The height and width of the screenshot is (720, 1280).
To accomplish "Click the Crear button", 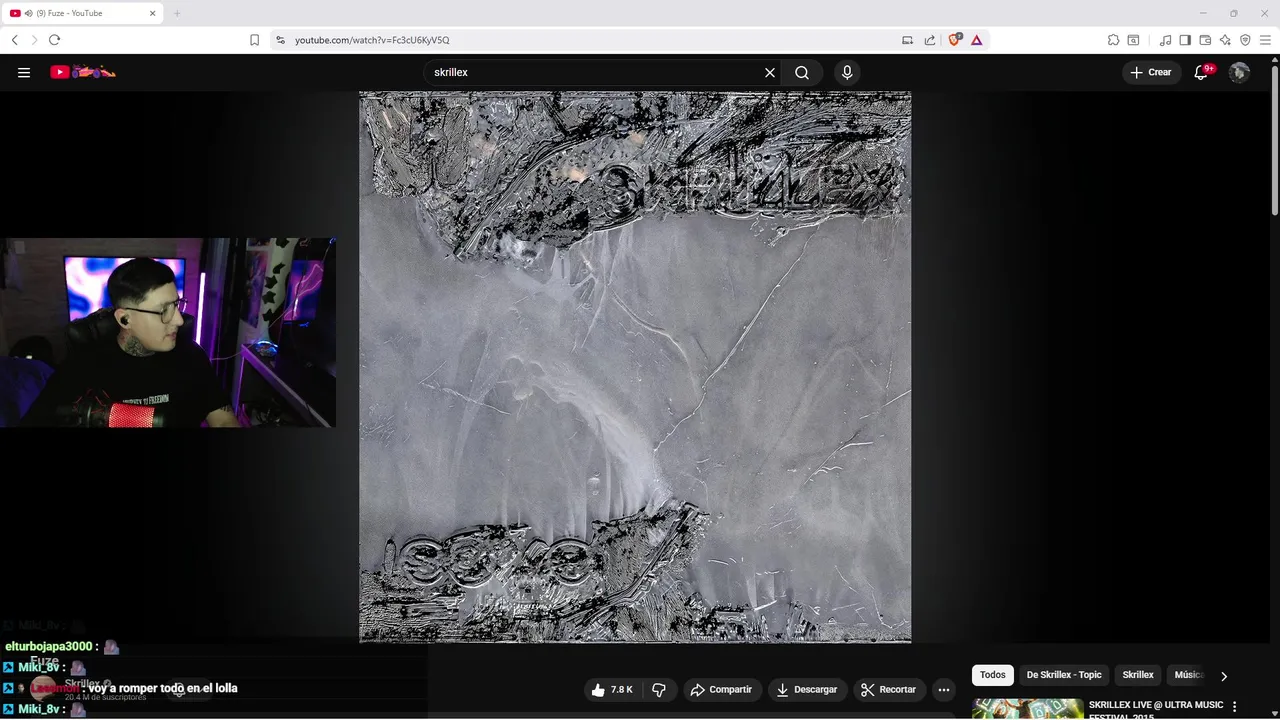I will pyautogui.click(x=1150, y=72).
